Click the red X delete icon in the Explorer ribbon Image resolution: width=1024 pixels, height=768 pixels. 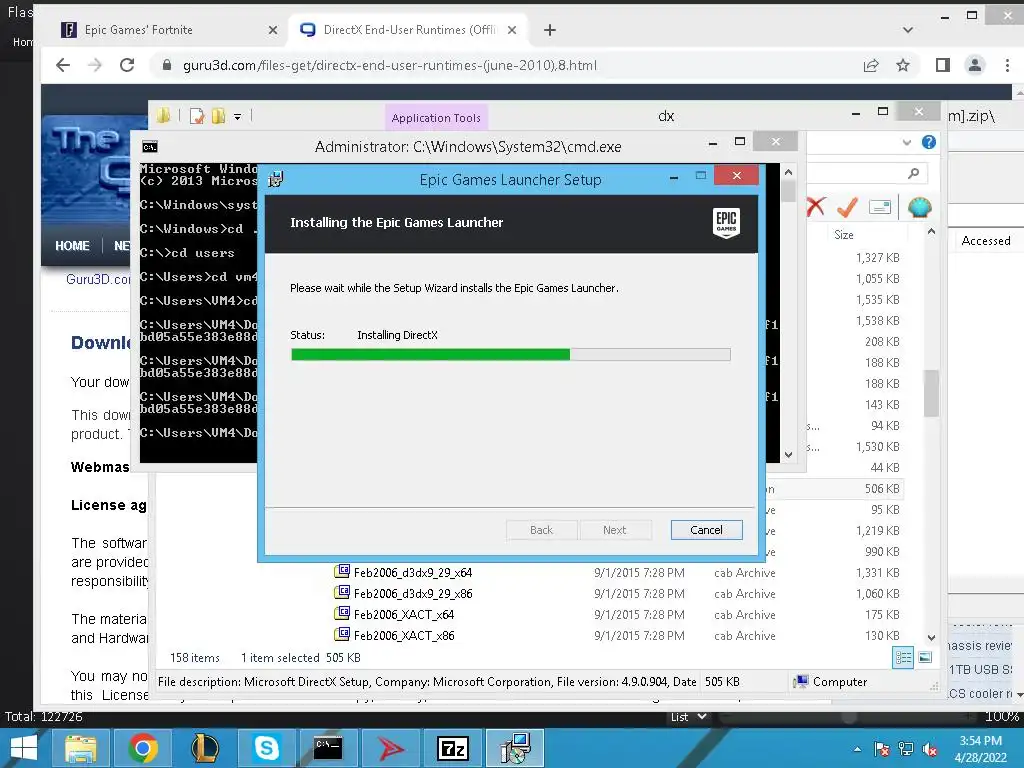(x=816, y=207)
